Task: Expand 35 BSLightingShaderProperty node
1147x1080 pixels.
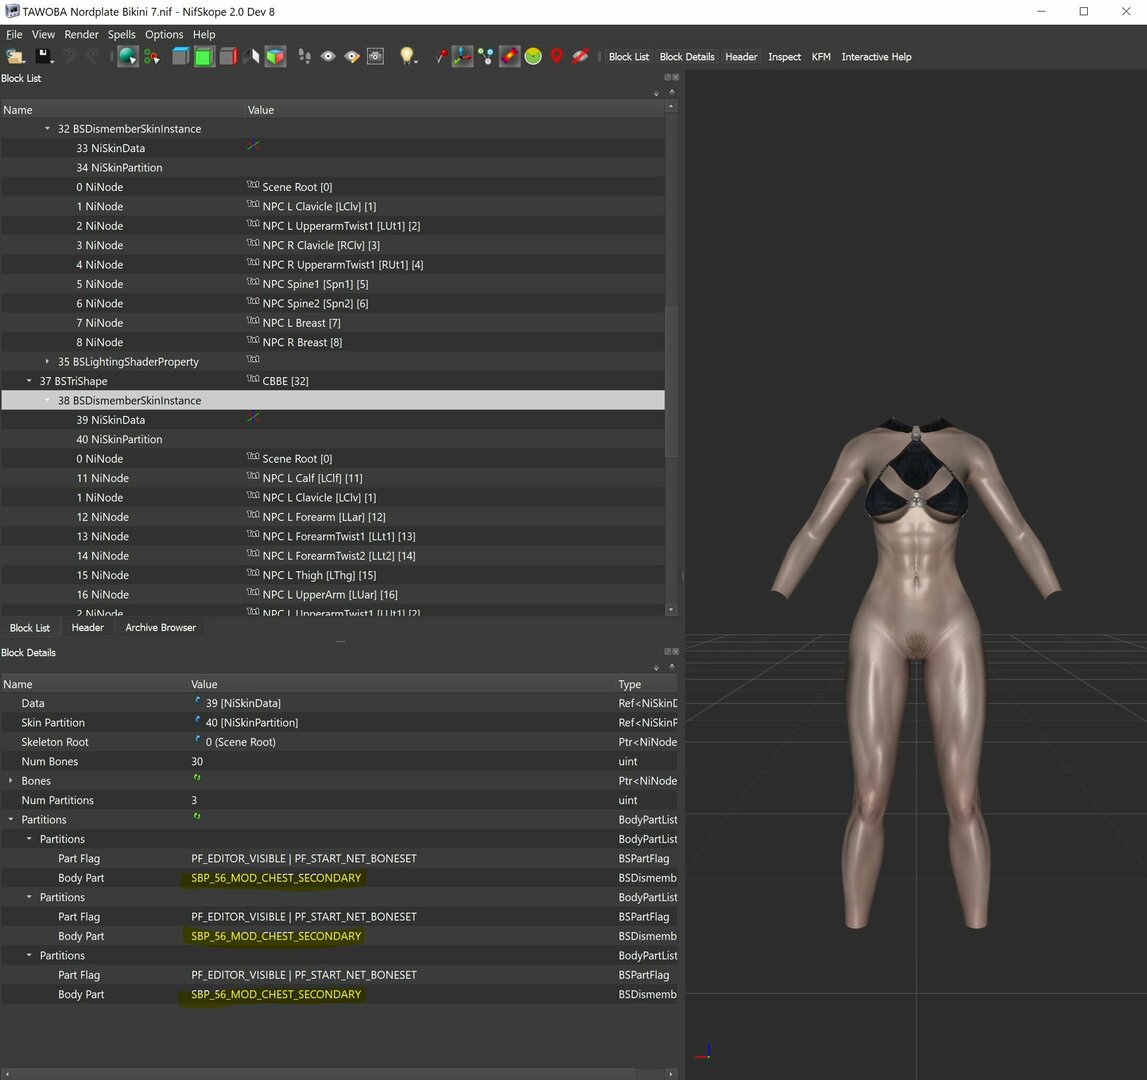Action: (48, 361)
